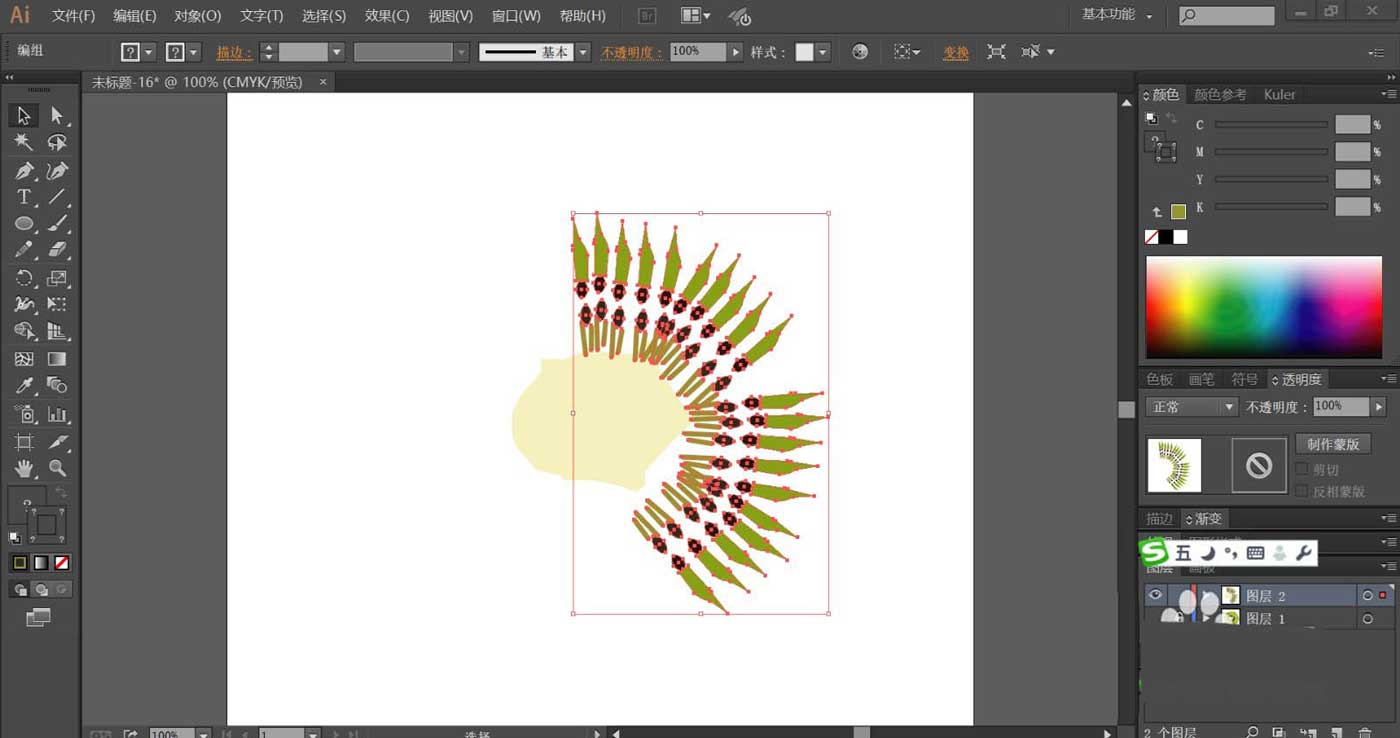
Task: Select the Magic Wand tool
Action: [24, 143]
